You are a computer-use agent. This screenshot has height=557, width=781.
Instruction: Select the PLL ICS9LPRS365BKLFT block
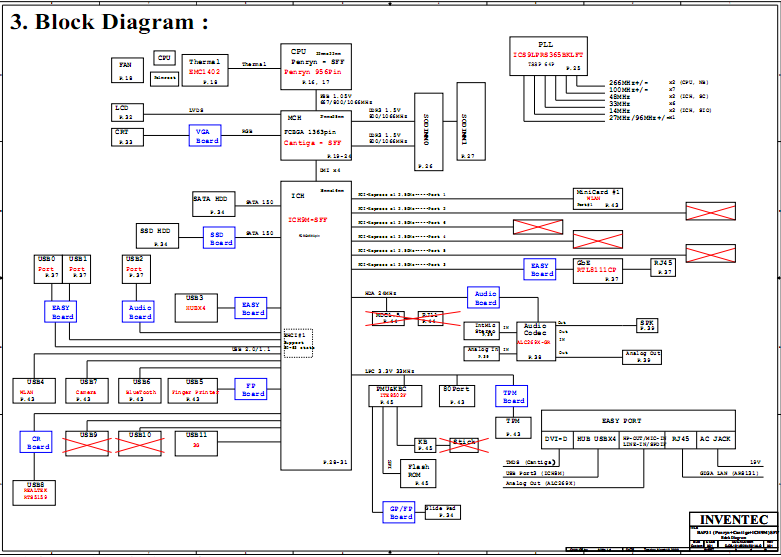pyautogui.click(x=548, y=56)
